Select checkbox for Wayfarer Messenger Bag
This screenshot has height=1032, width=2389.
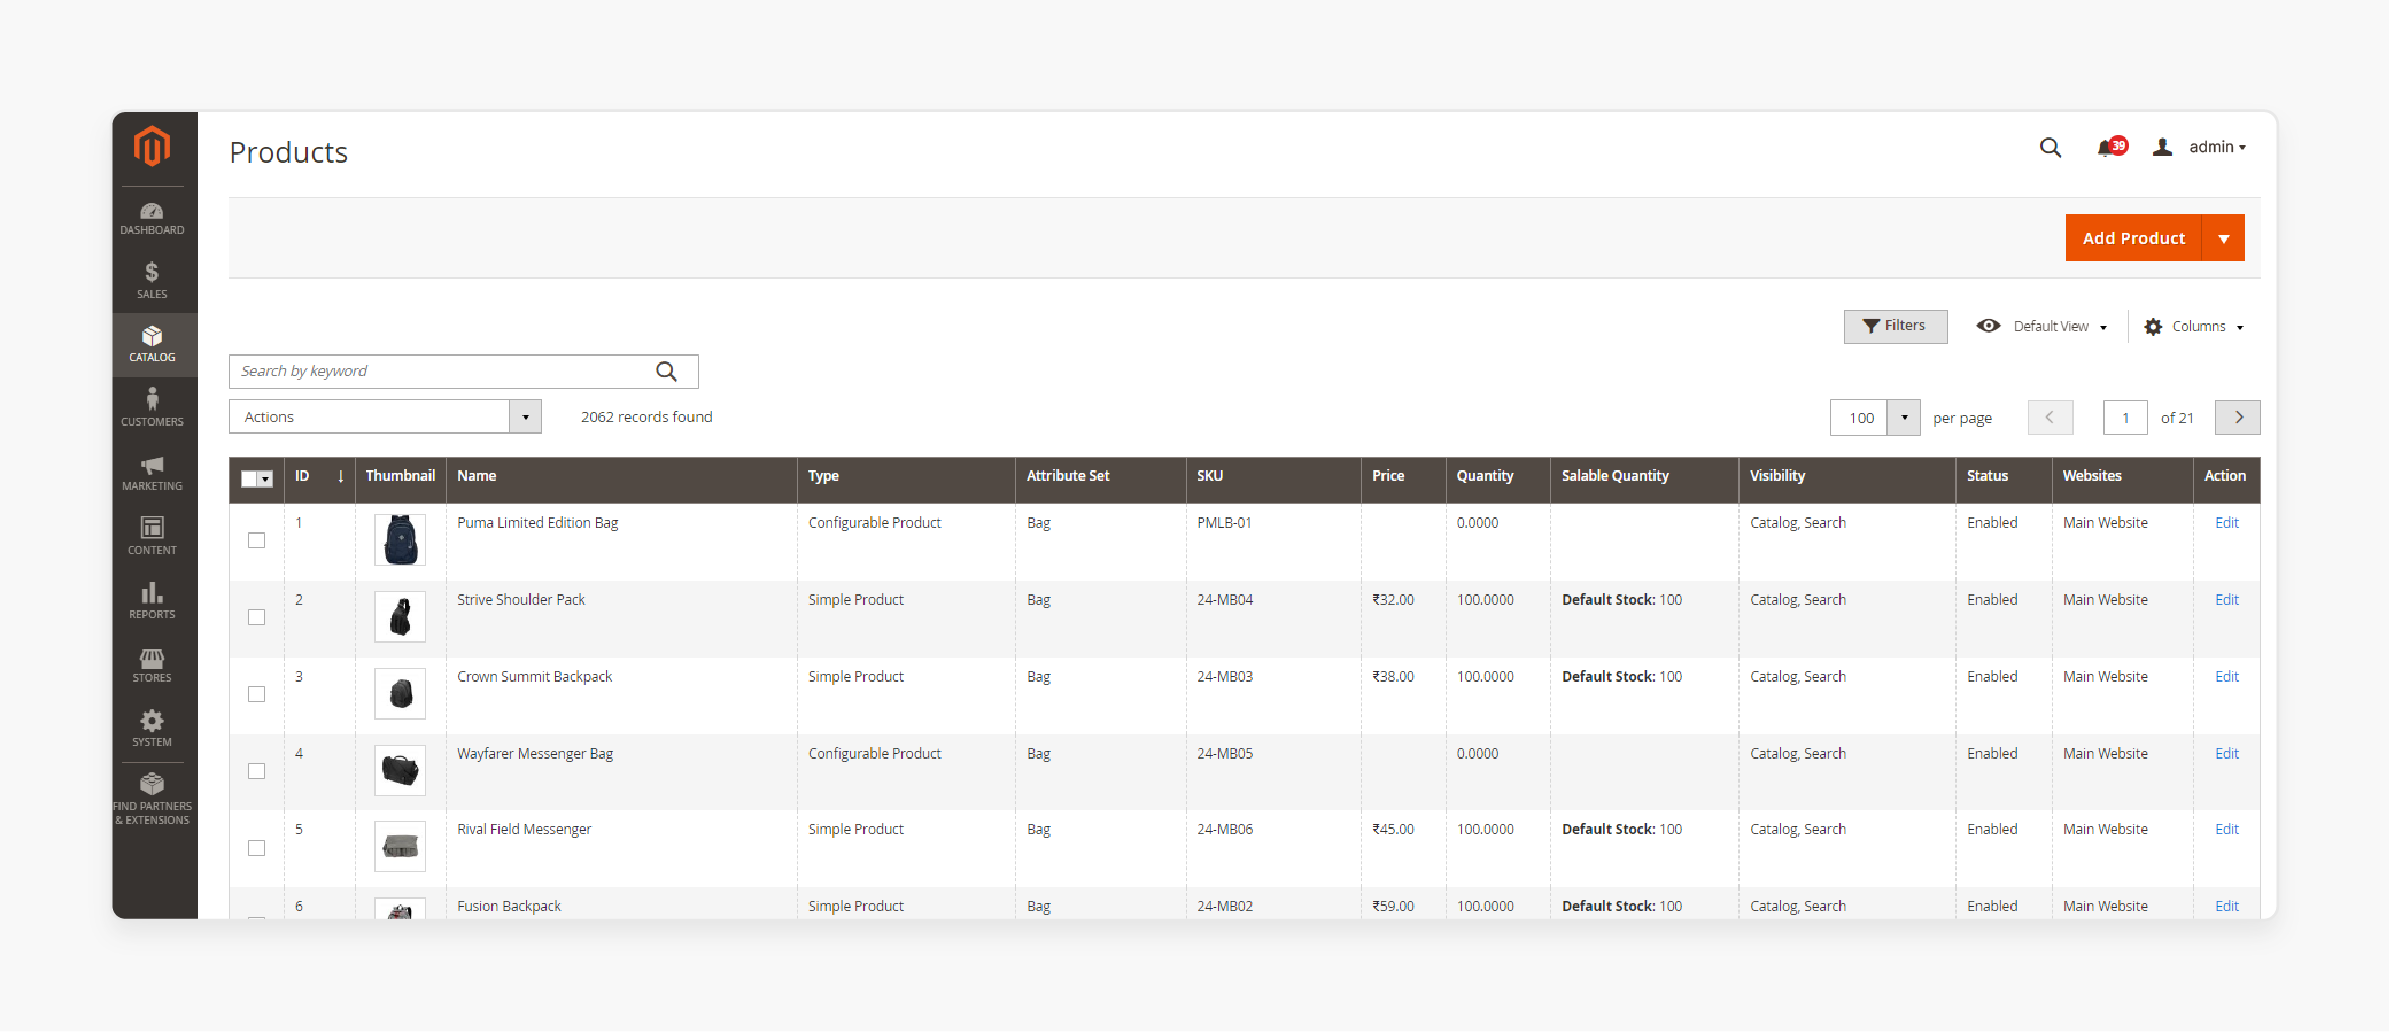click(256, 771)
